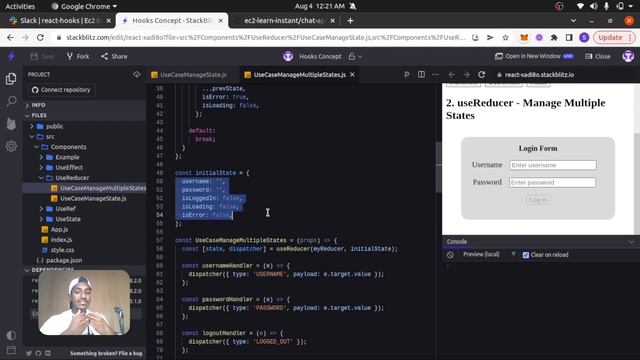Open the project files explorer sidebar icon
The image size is (640, 360).
(11, 79)
